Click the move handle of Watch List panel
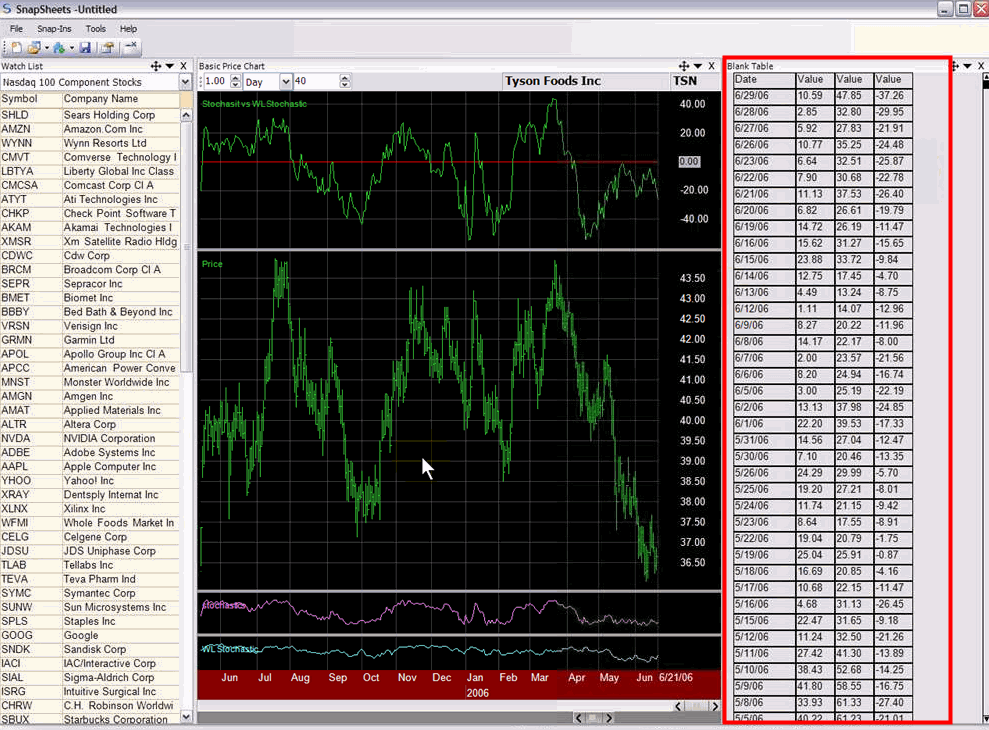This screenshot has width=989, height=730. [156, 66]
